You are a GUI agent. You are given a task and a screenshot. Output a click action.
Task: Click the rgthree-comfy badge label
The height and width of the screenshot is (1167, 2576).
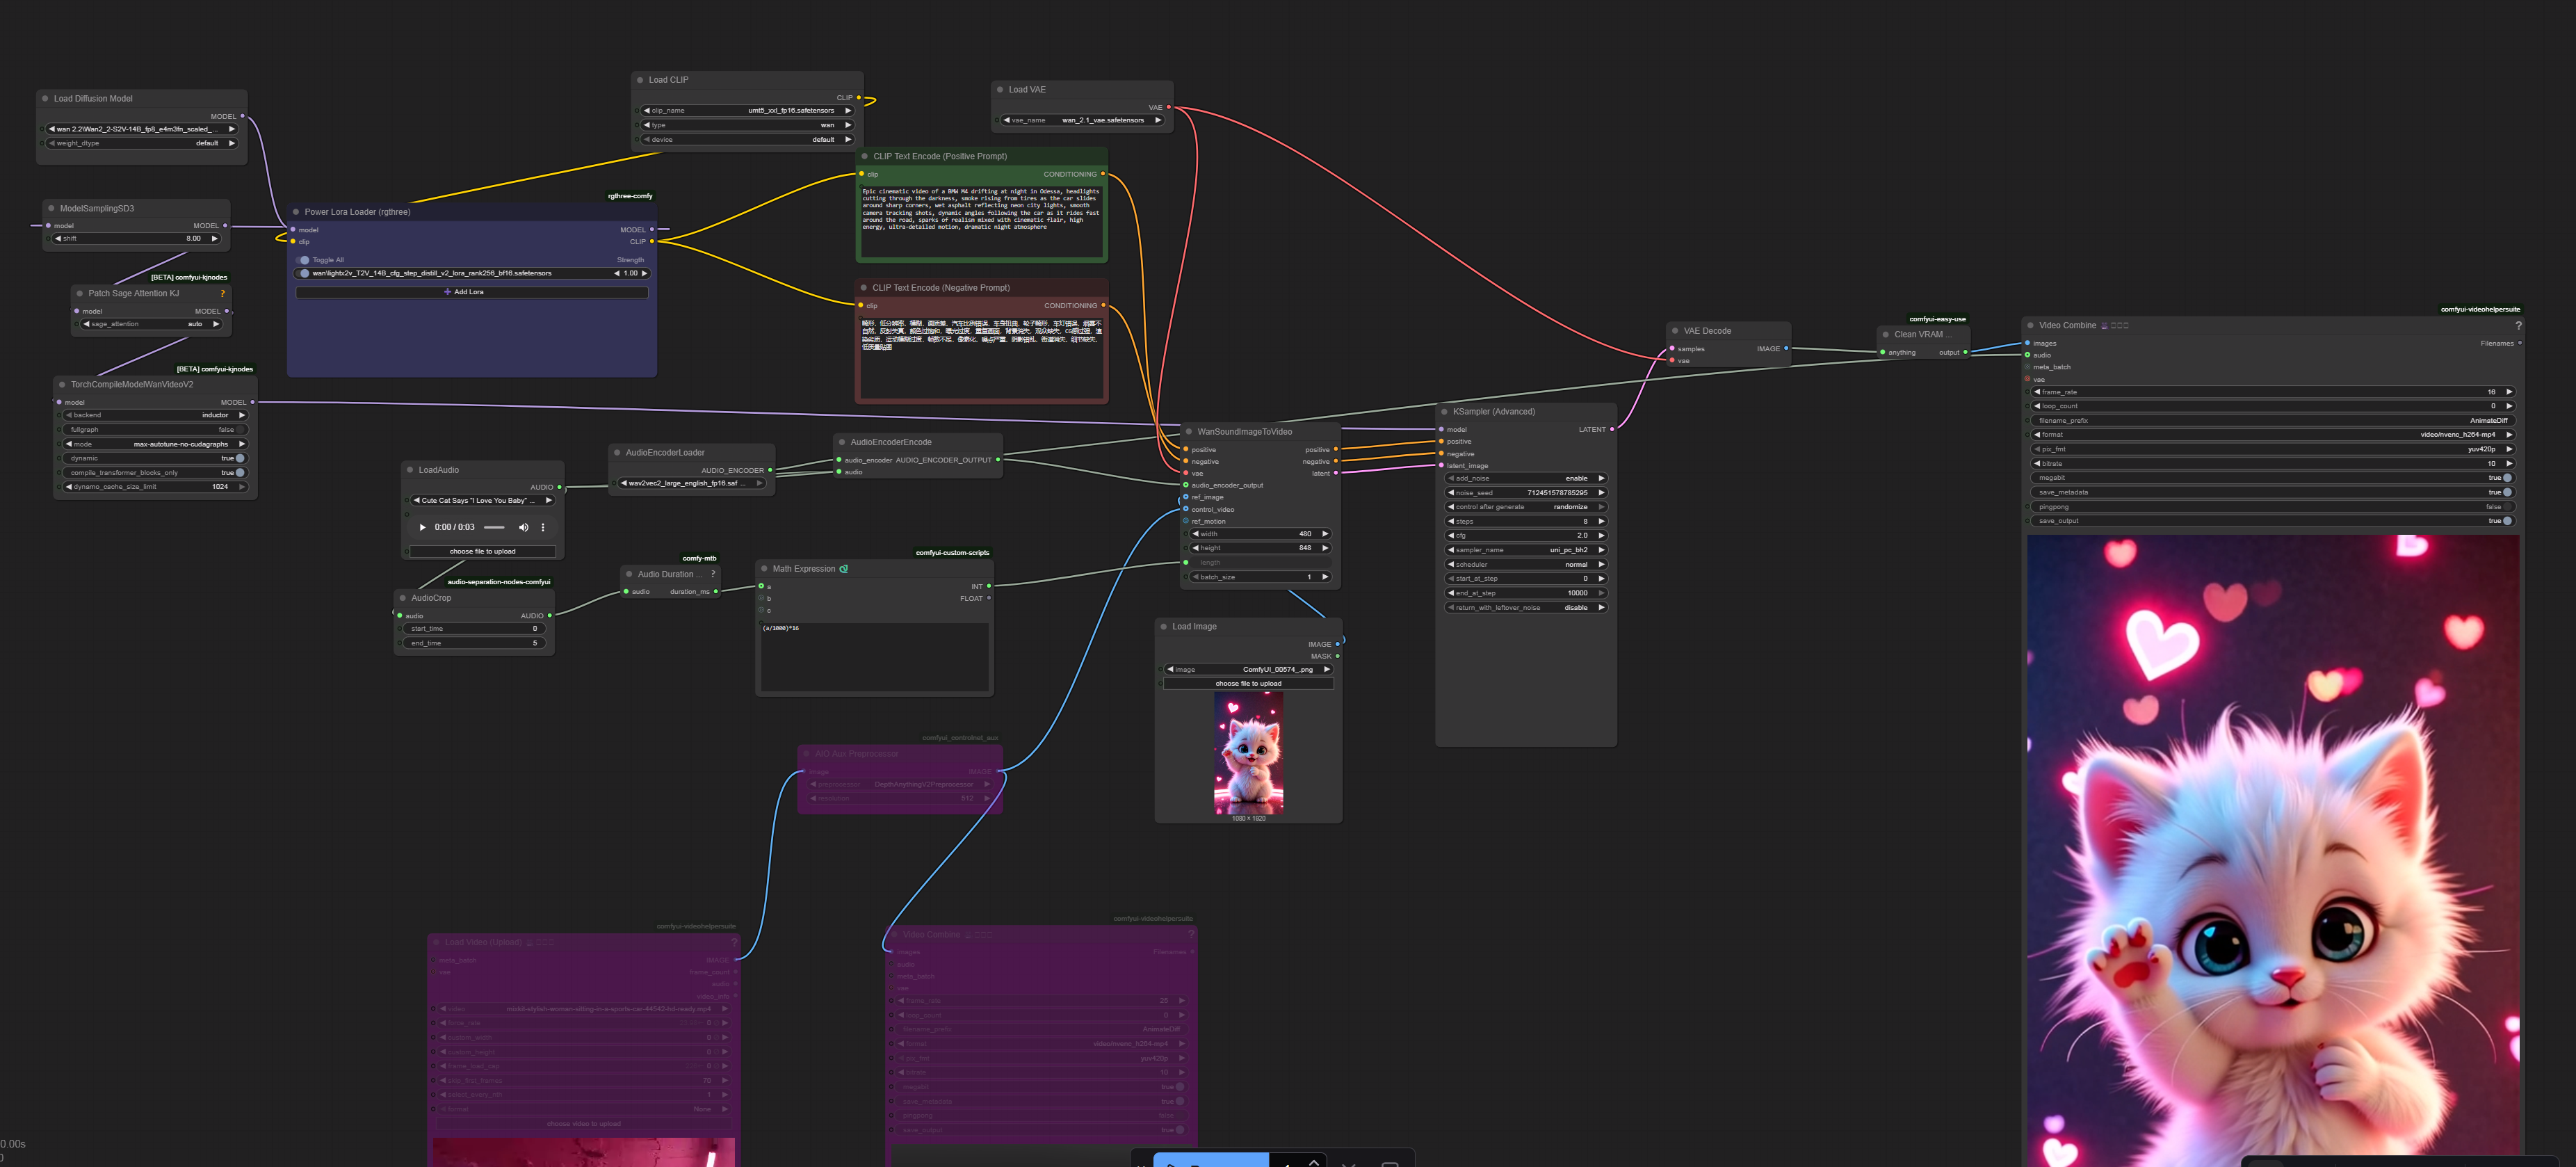coord(630,196)
